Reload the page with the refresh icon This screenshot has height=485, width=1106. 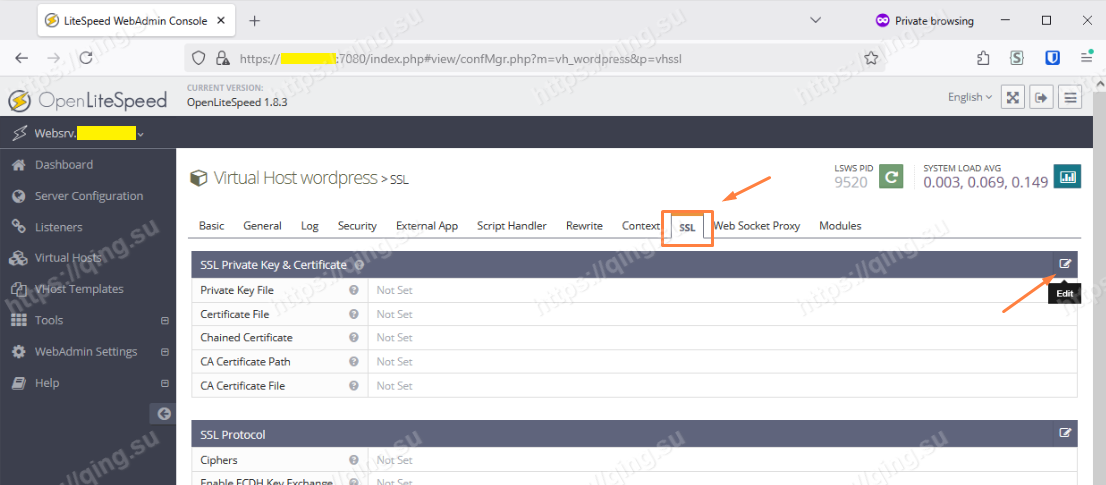click(x=86, y=59)
